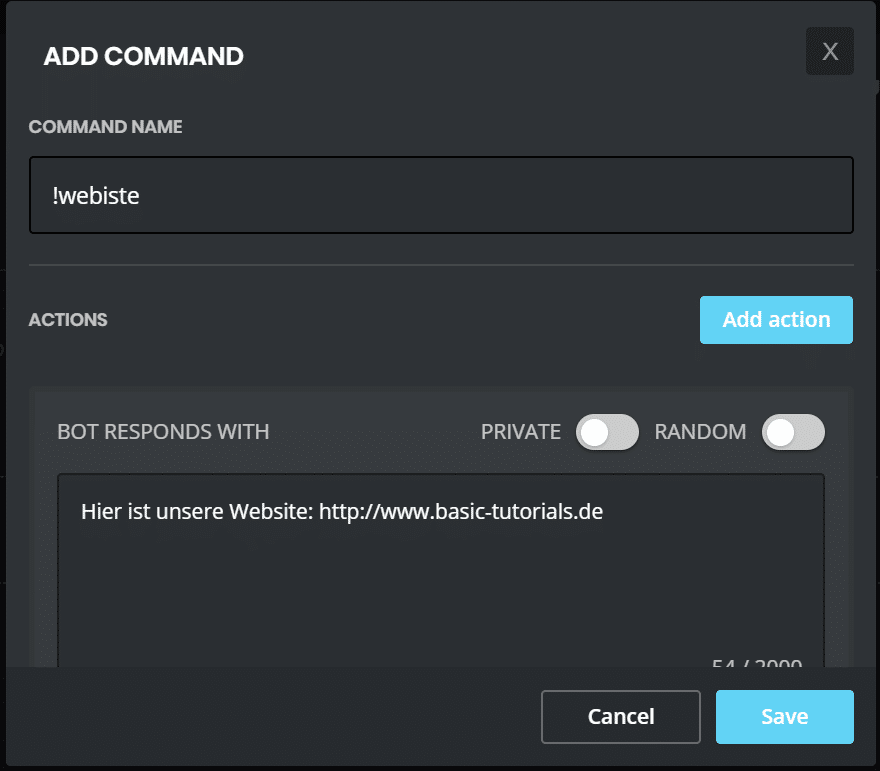Place cursor in the !webiste text

tap(96, 196)
